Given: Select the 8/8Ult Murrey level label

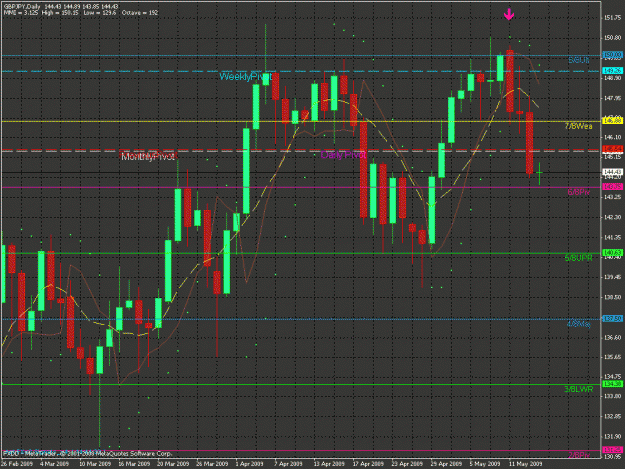Looking at the screenshot, I should (x=579, y=60).
